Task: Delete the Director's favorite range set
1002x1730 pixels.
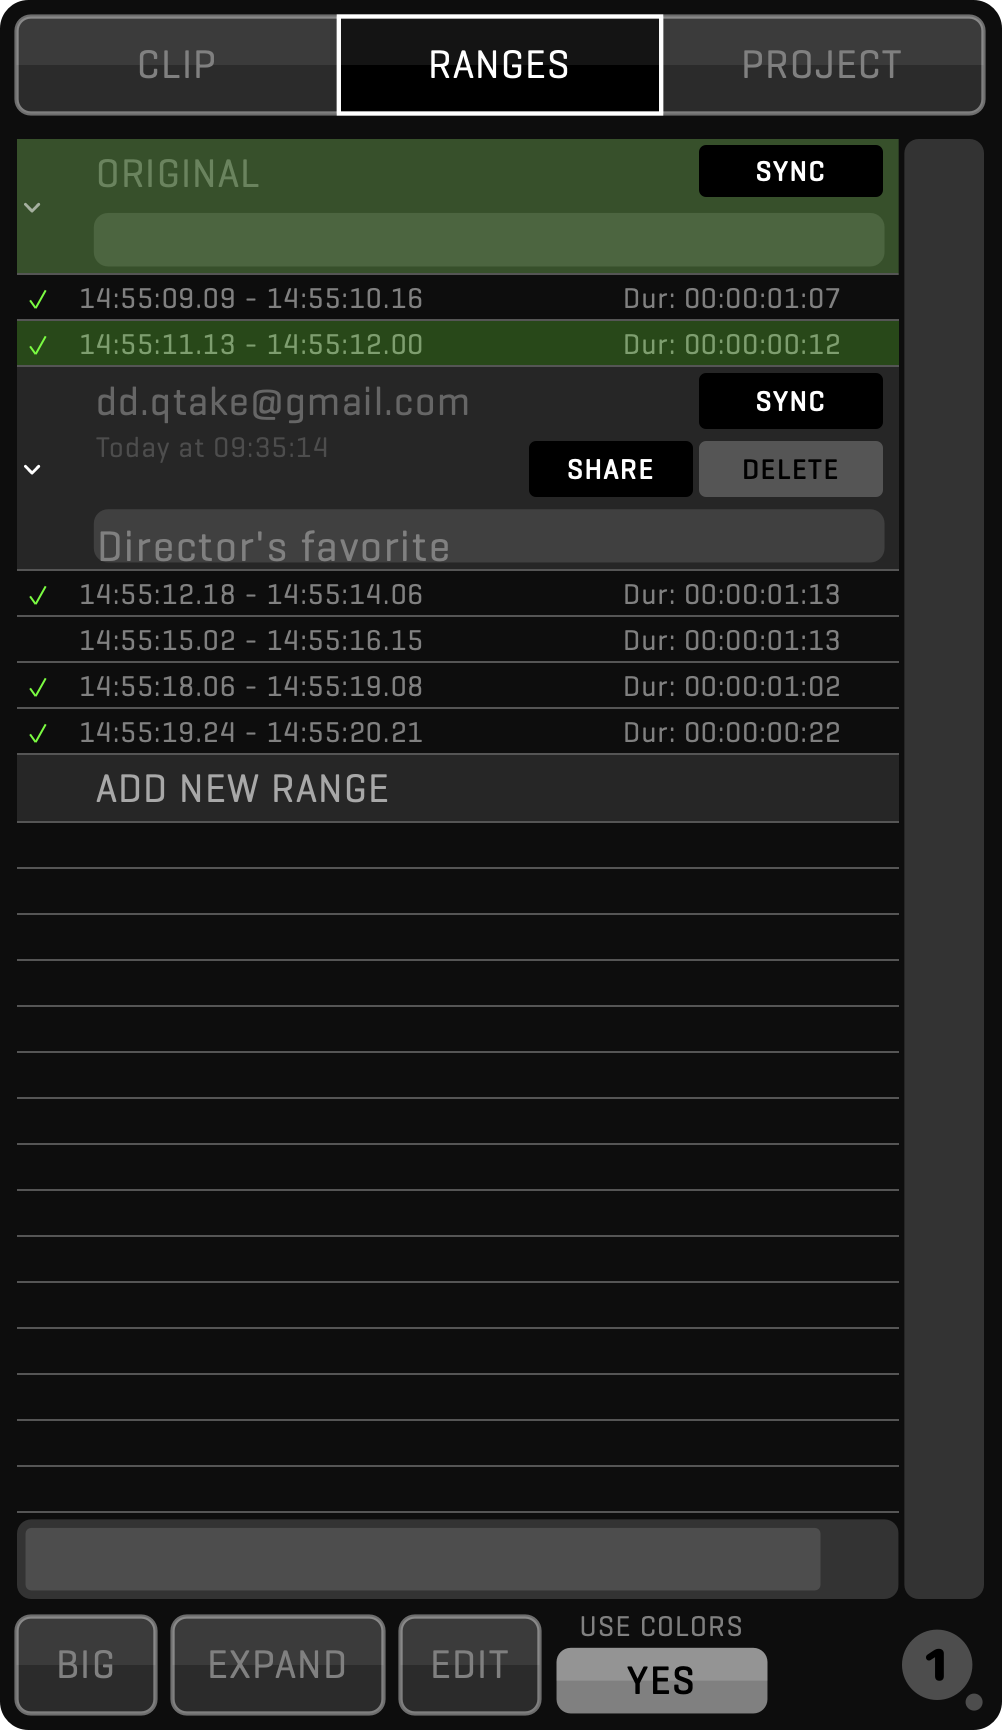Action: 790,469
